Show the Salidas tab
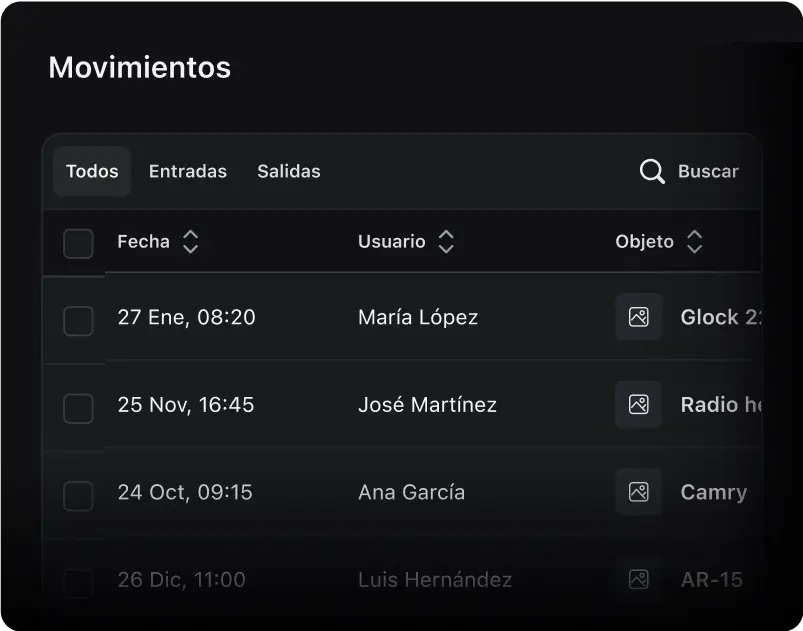 (289, 171)
